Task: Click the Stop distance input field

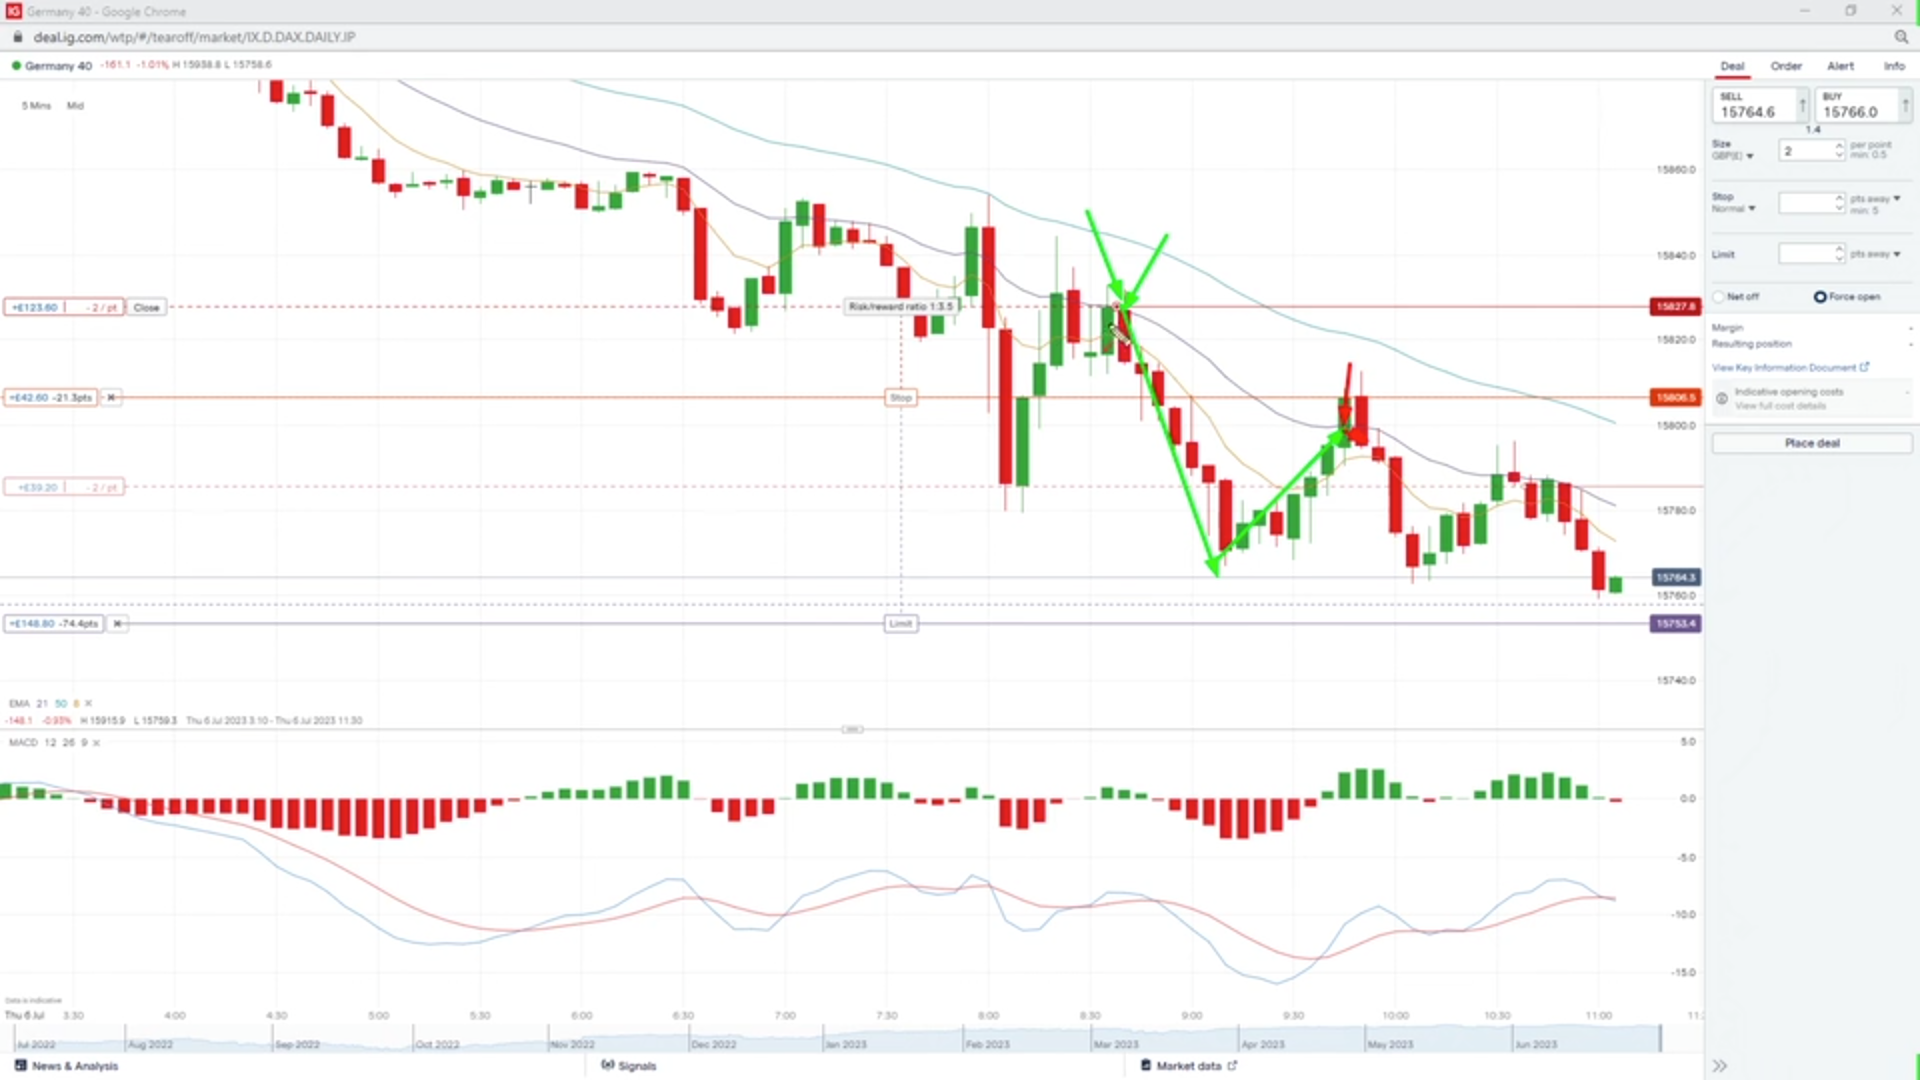Action: 1806,203
